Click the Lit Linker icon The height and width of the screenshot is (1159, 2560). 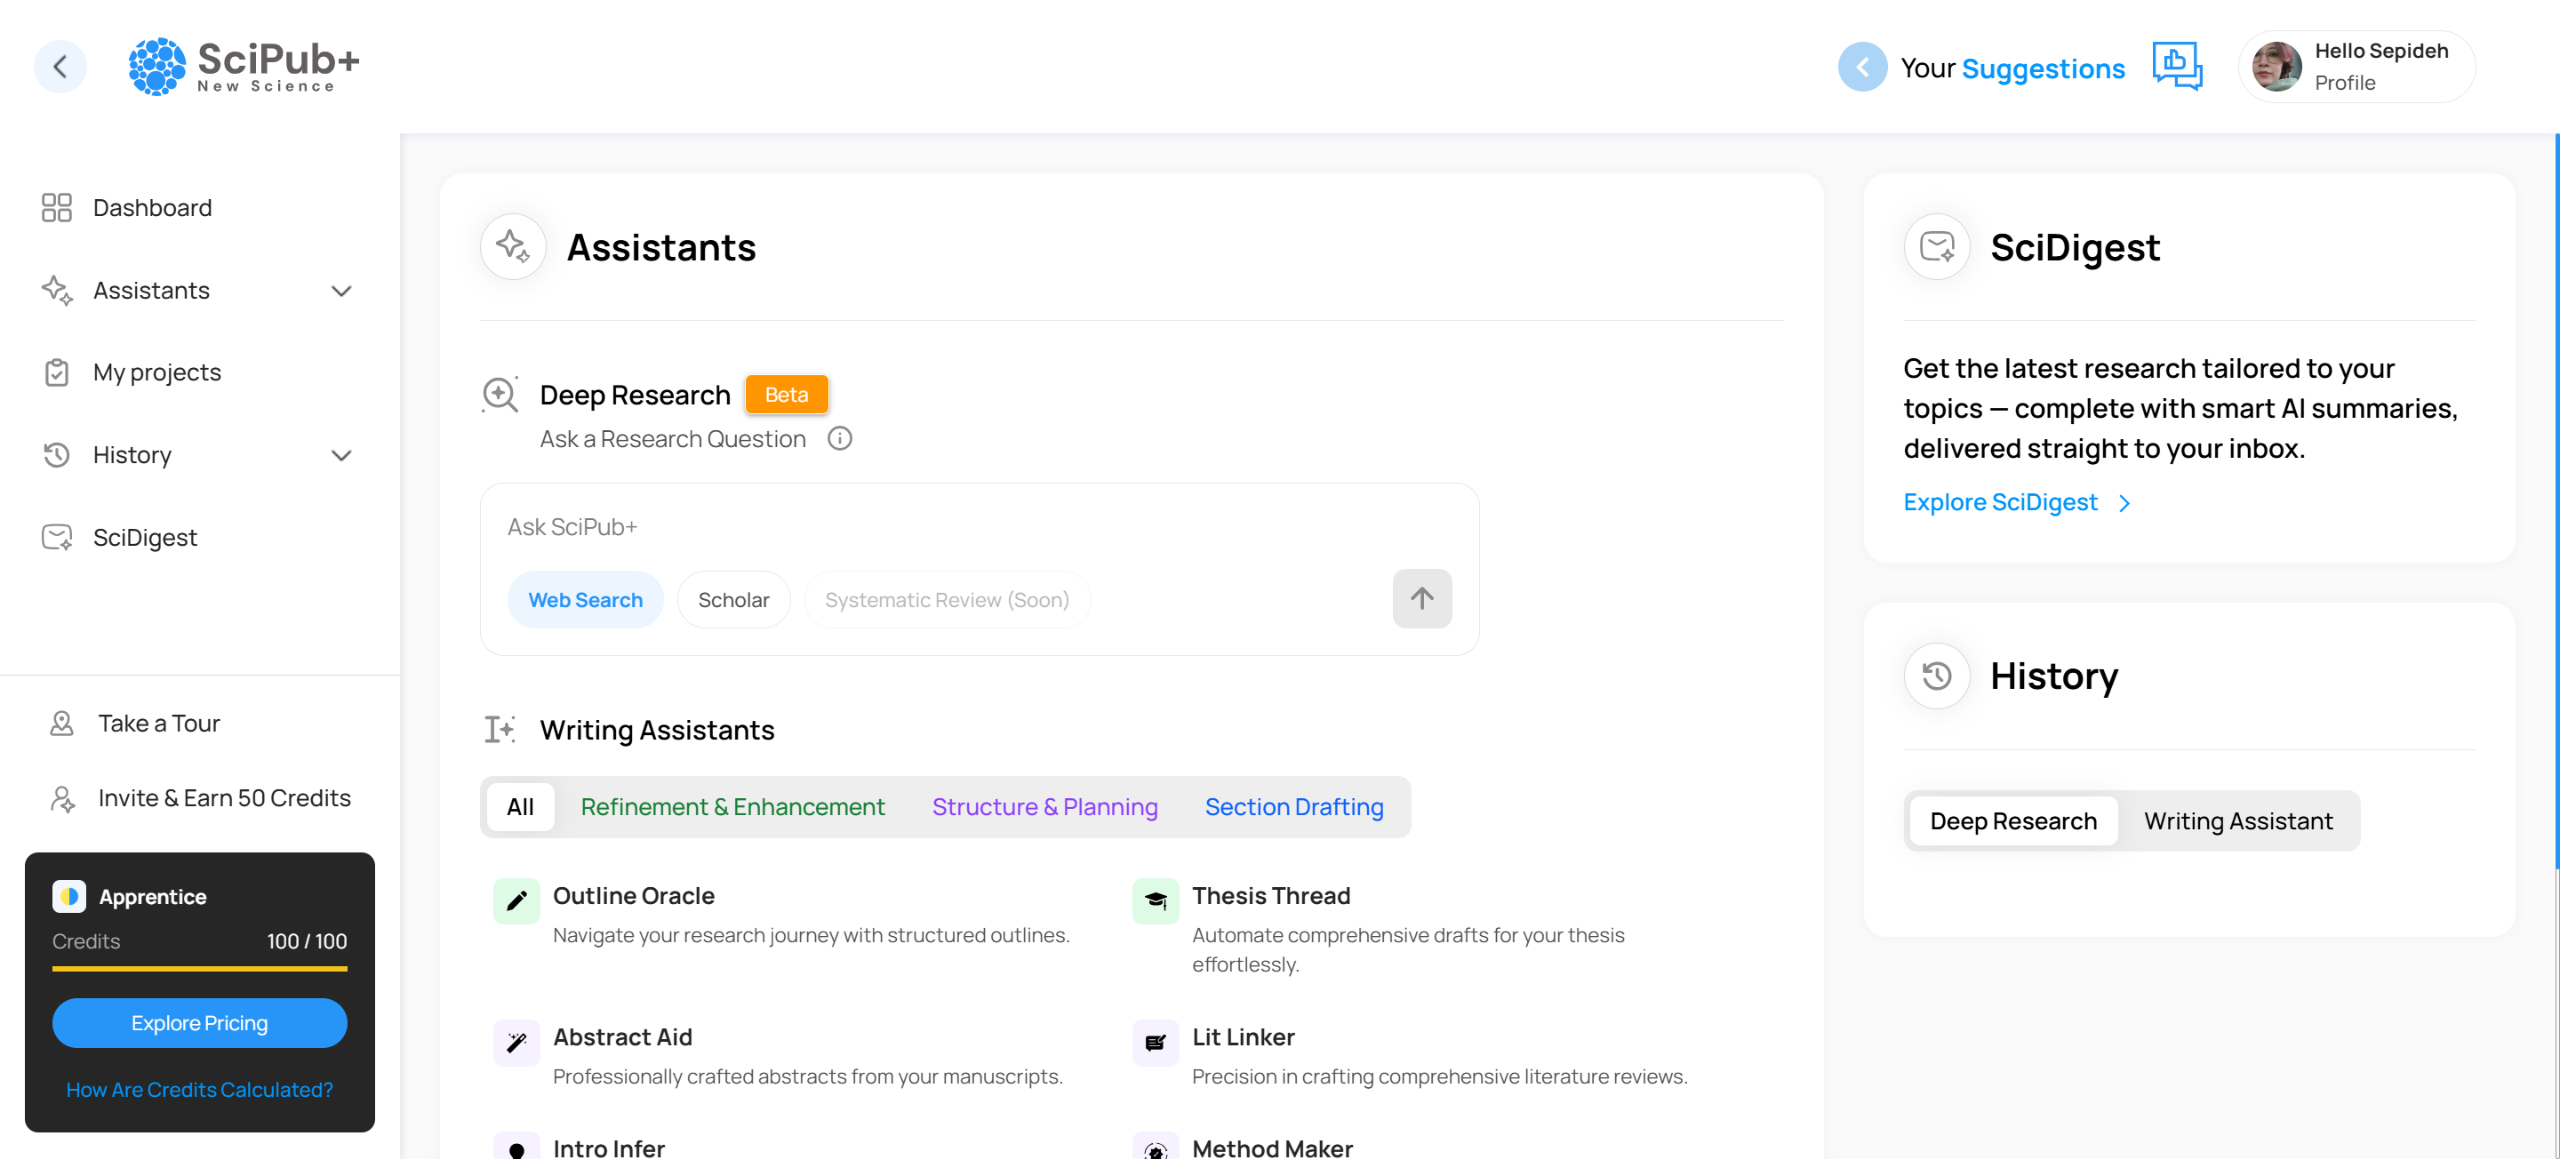(1155, 1042)
